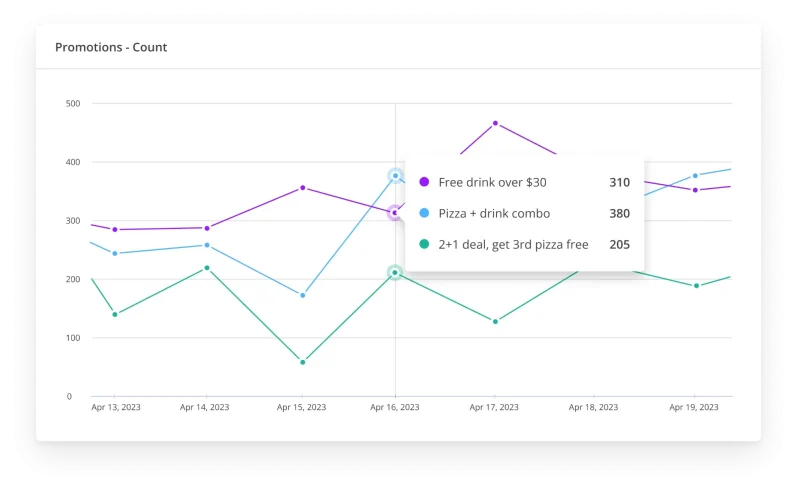Viewport: 797px width, 489px height.
Task: Select highlighted blue point at Apr 16
Action: click(395, 176)
